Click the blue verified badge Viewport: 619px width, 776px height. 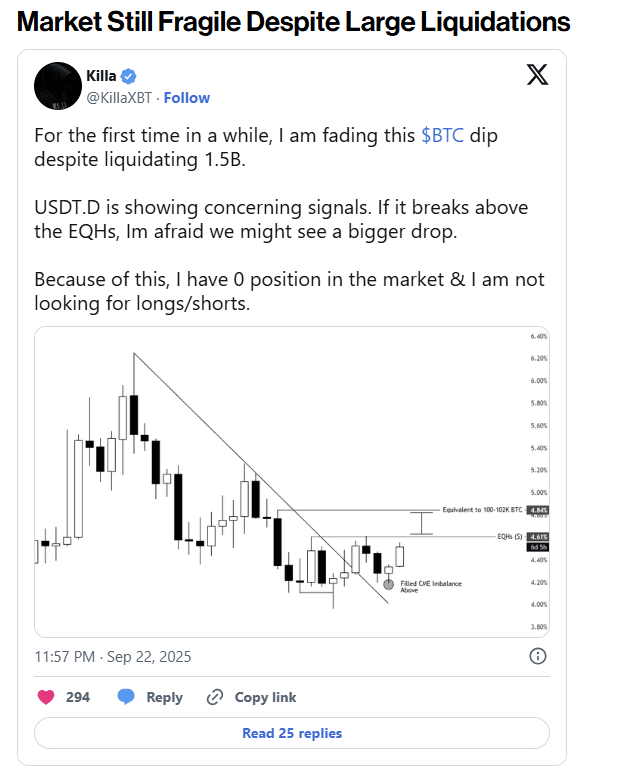(x=129, y=76)
